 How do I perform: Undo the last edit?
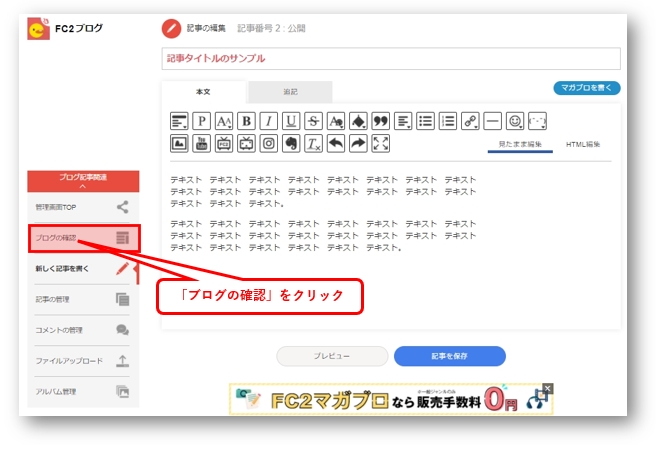pos(336,143)
